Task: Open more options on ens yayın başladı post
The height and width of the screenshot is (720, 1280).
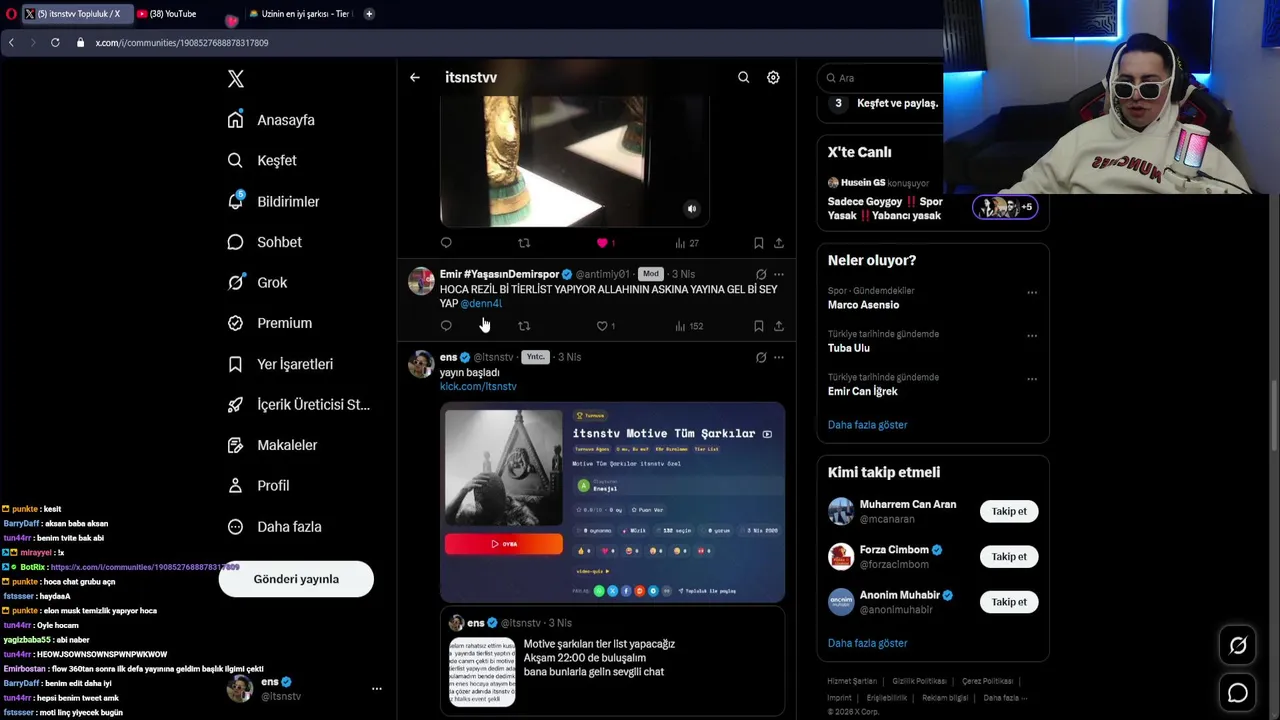Action: [x=779, y=357]
